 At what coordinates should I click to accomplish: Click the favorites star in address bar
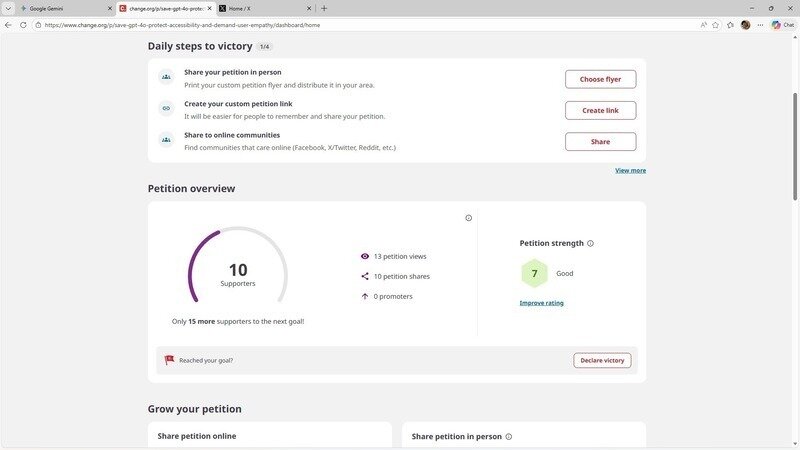point(716,25)
